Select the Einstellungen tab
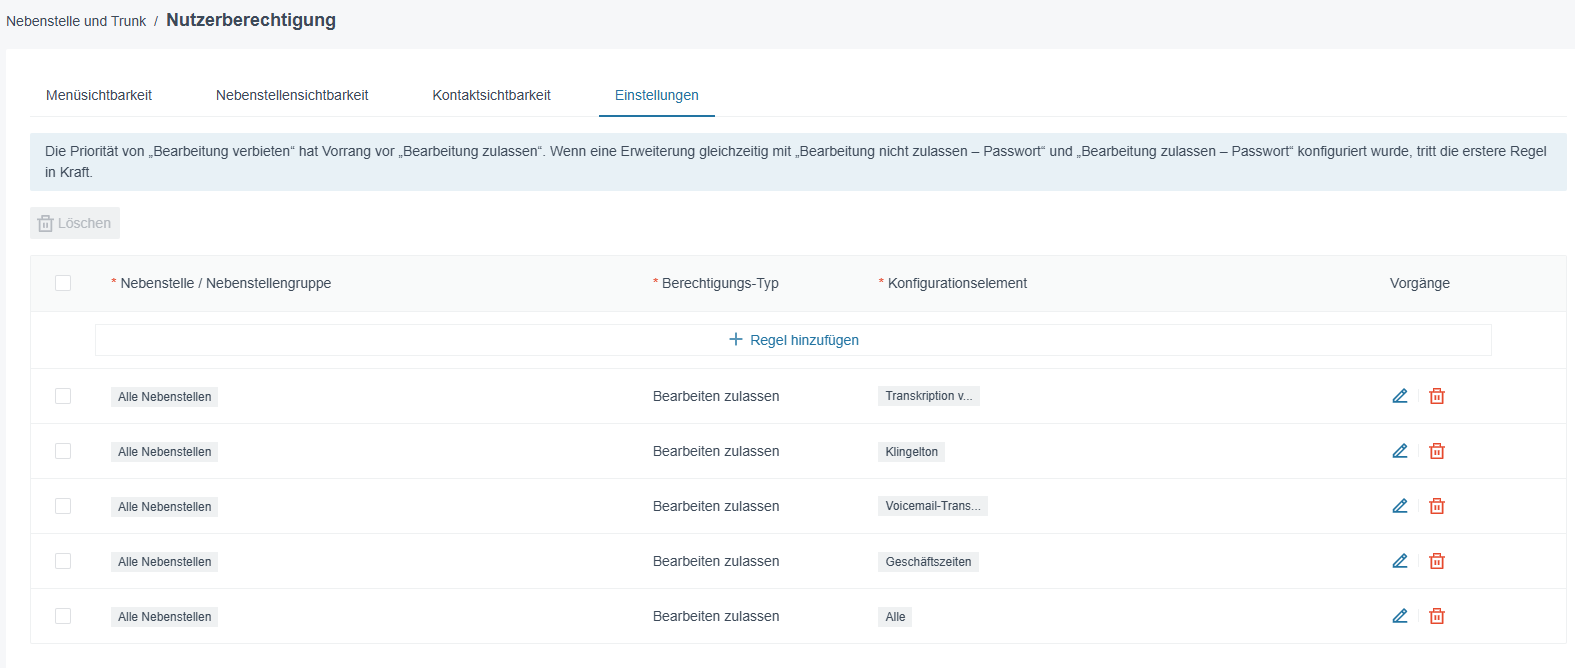This screenshot has height=668, width=1575. (657, 95)
